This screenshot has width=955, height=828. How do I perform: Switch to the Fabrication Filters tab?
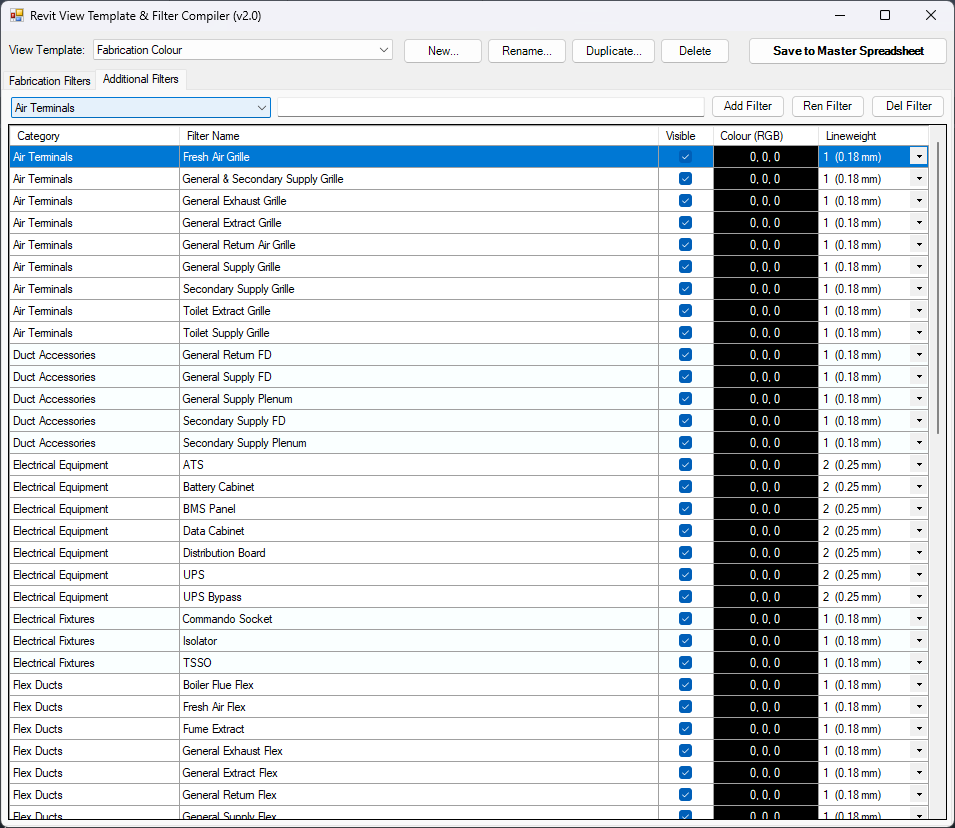49,80
